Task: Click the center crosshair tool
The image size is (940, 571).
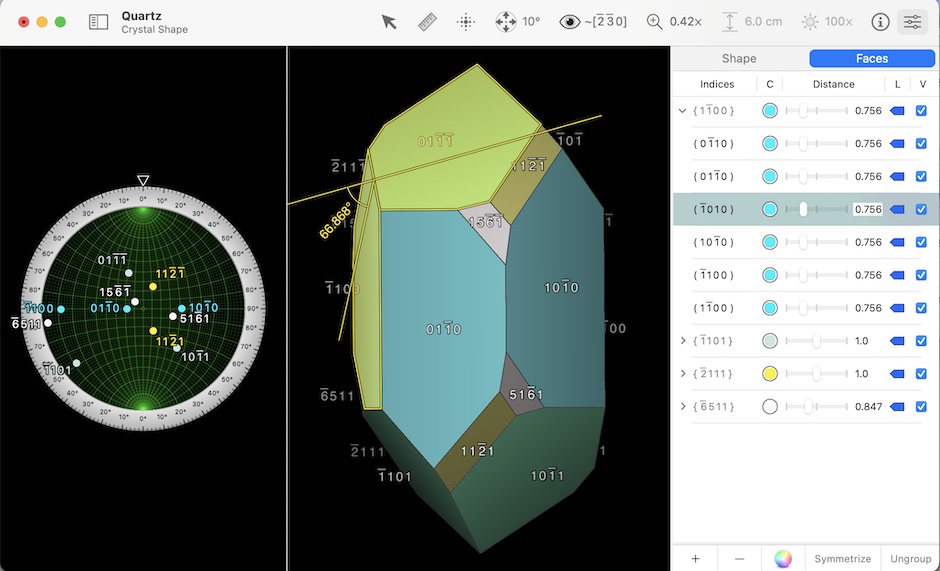Action: pyautogui.click(x=465, y=21)
